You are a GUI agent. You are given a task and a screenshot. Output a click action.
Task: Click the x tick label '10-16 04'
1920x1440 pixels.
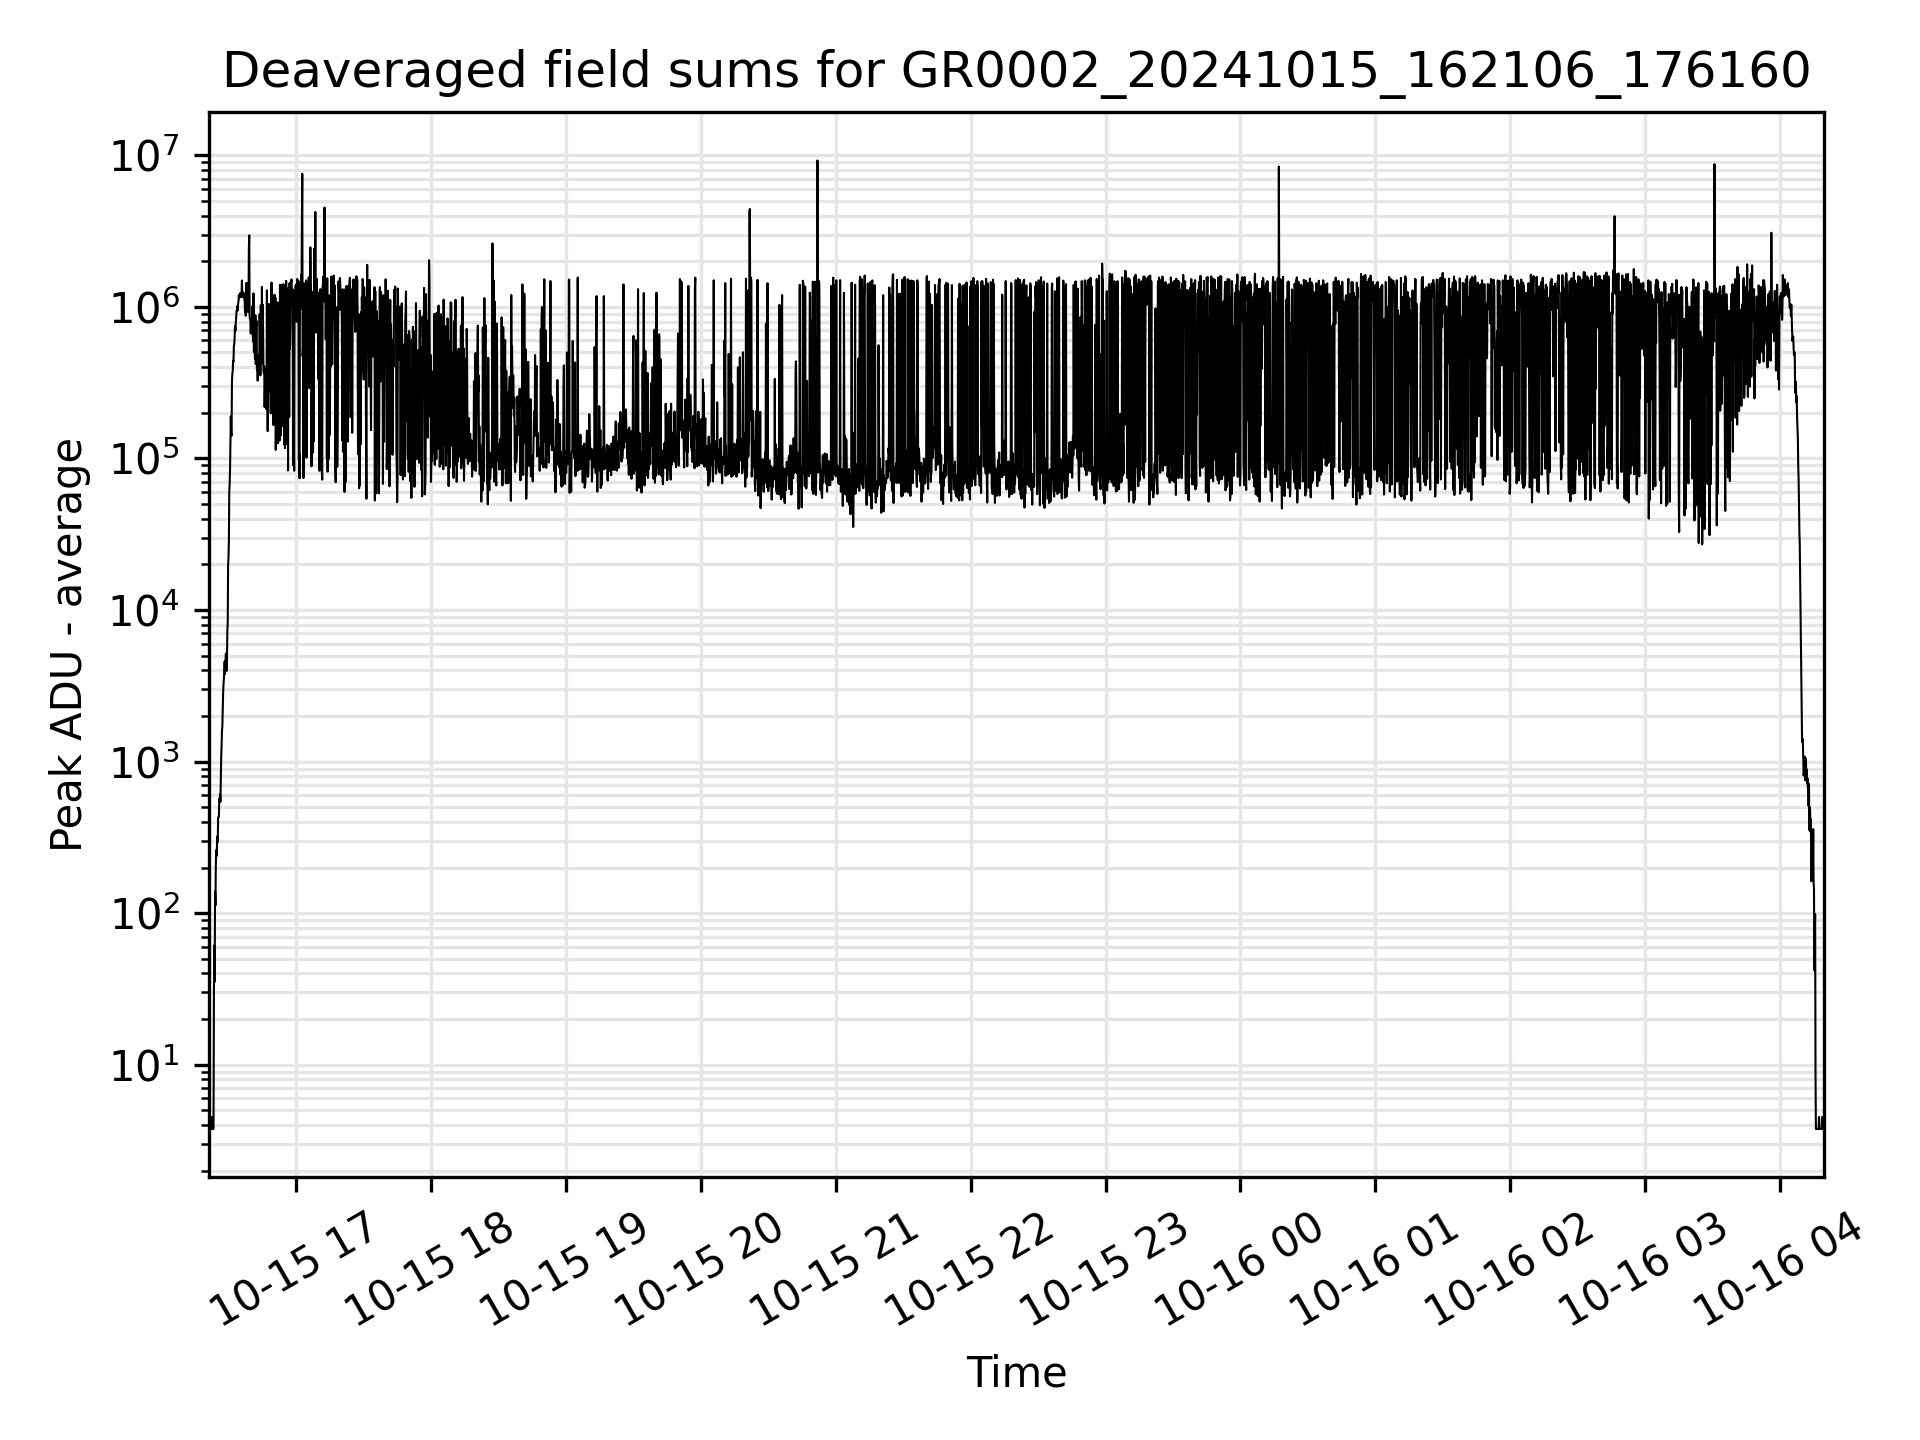coord(1779,1266)
